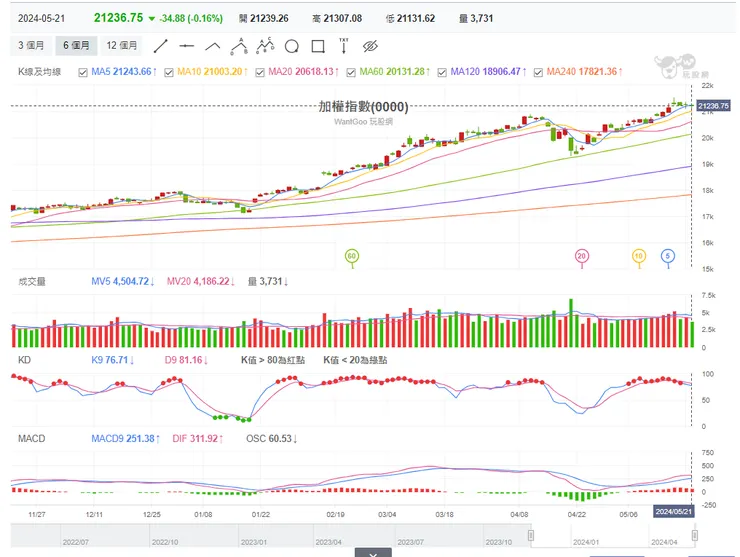This screenshot has height=557, width=740.
Task: Select the circle drawing tool
Action: (x=292, y=46)
